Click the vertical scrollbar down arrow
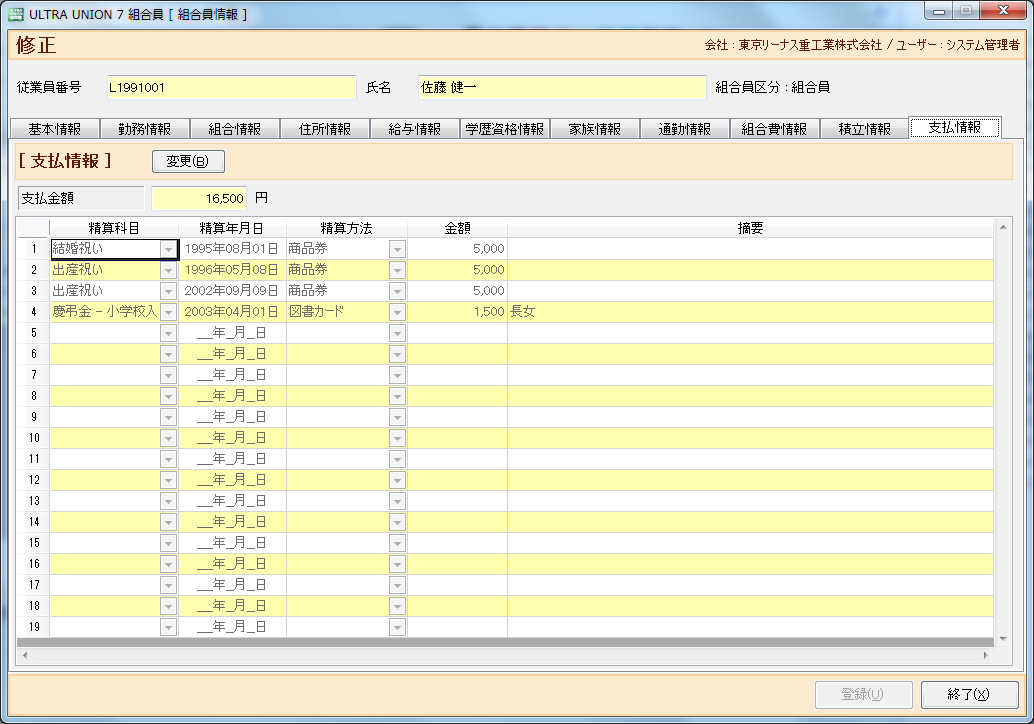 [1003, 639]
